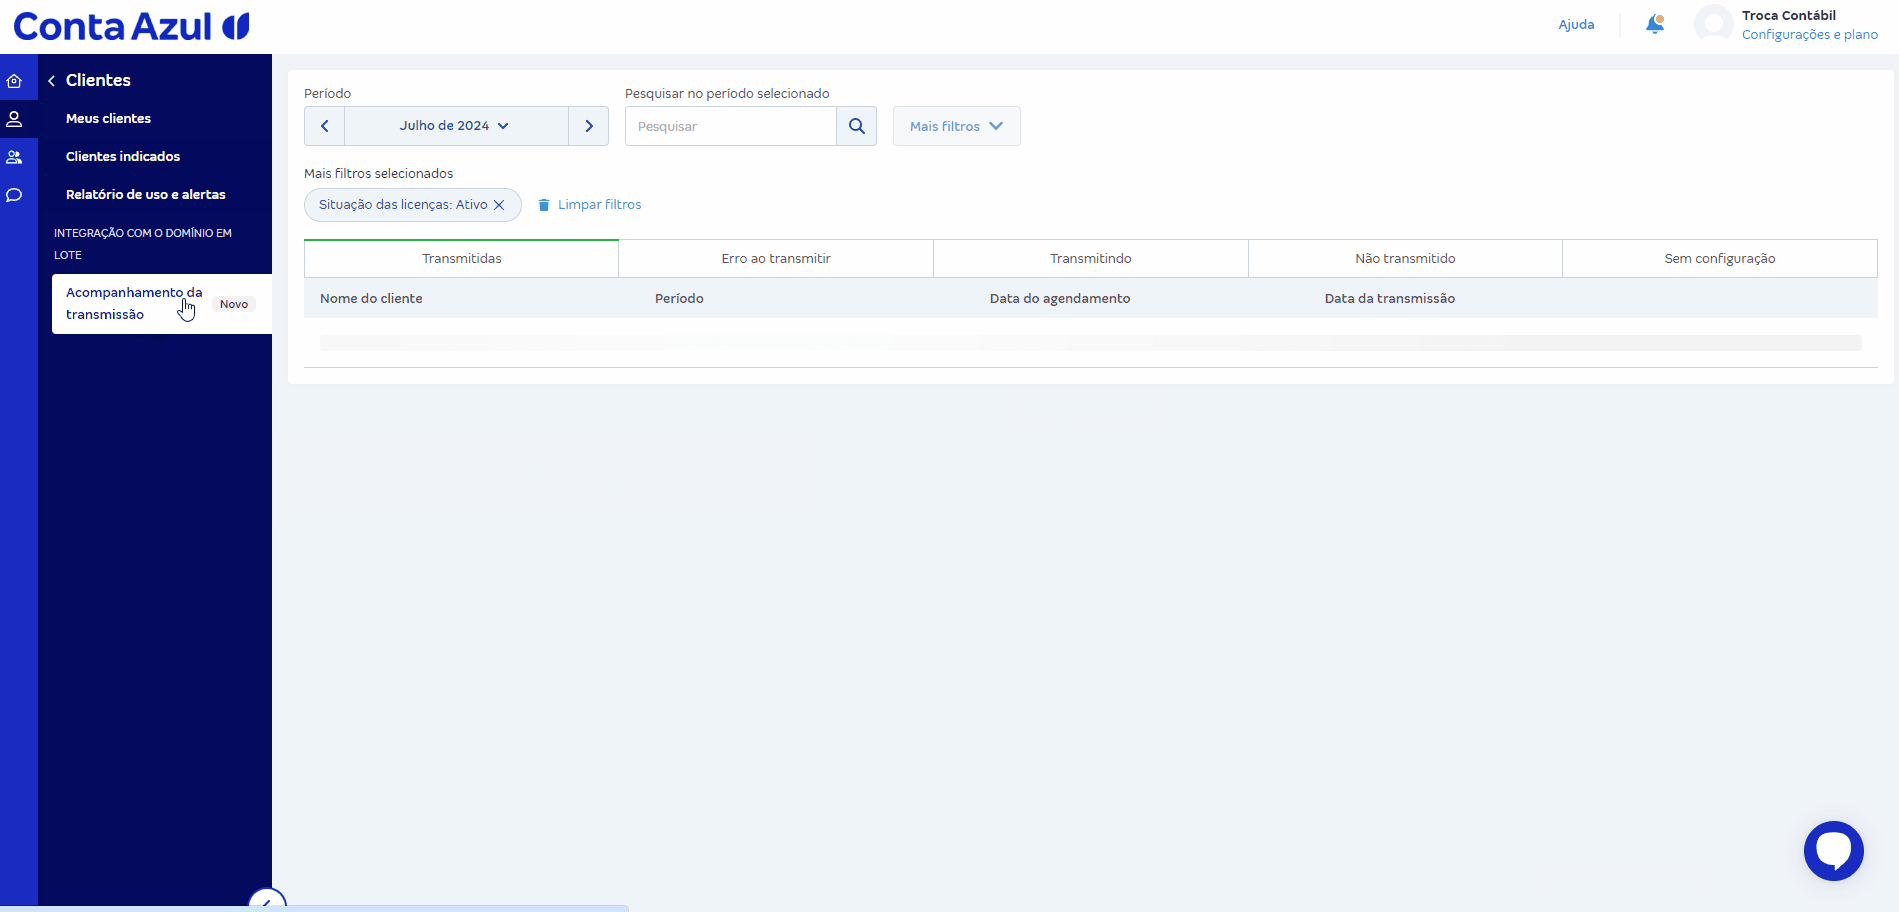Open the single-user clients icon in sidebar

coord(15,119)
